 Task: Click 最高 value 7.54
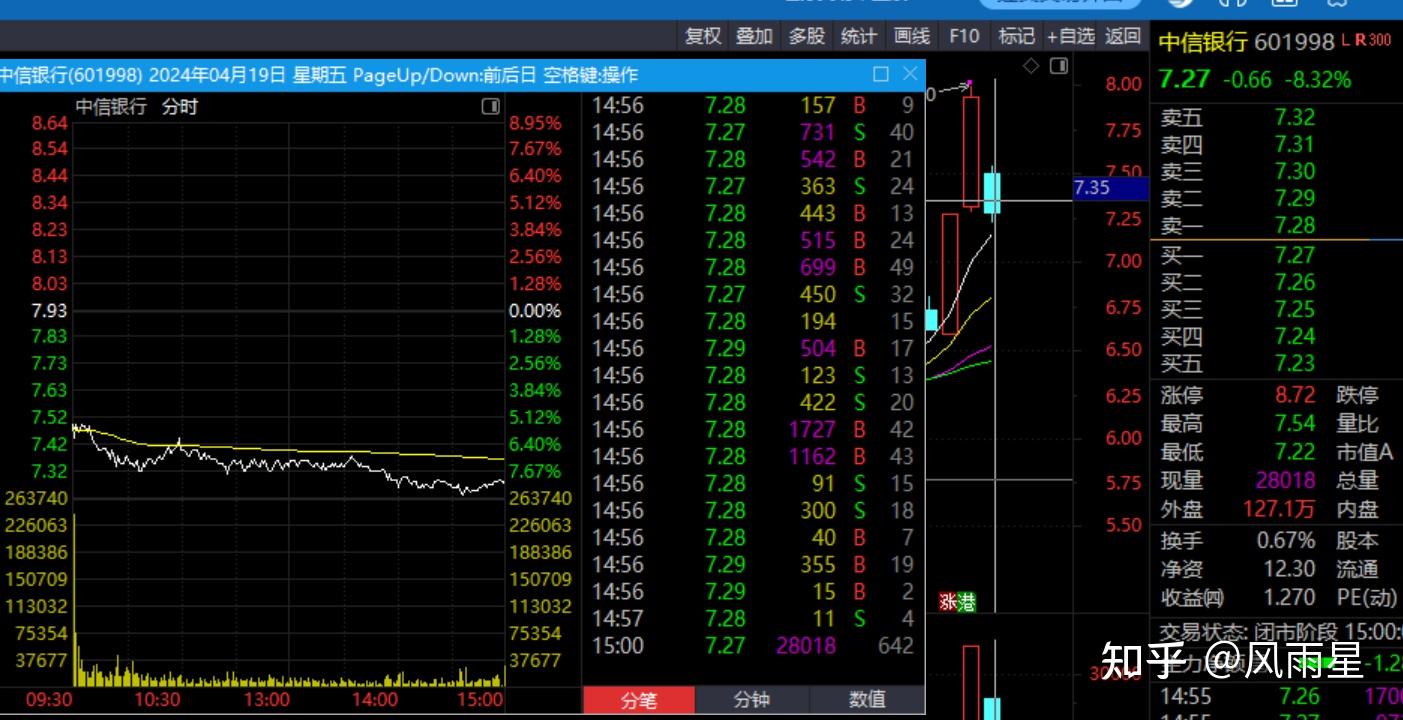[1295, 424]
